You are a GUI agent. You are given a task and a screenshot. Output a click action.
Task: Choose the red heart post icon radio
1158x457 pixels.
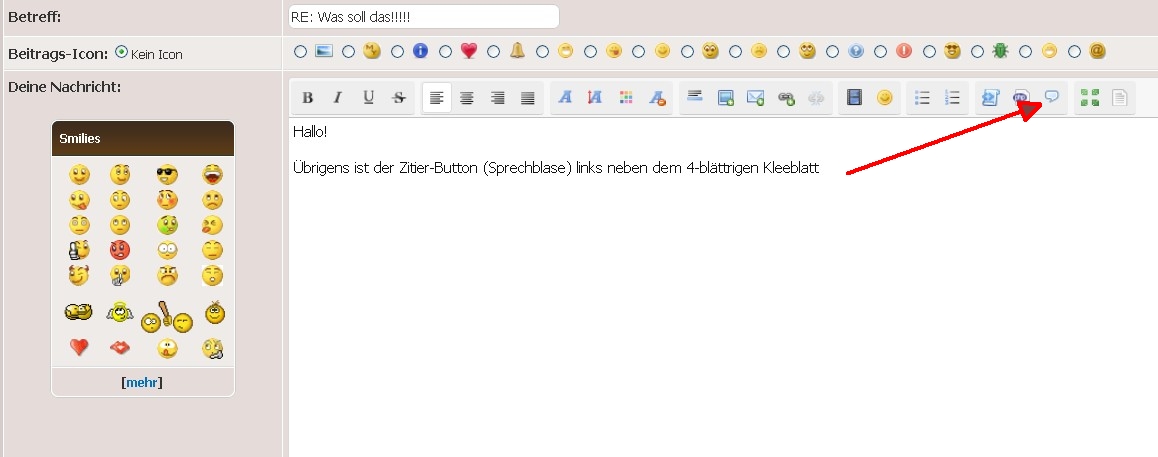click(x=446, y=51)
